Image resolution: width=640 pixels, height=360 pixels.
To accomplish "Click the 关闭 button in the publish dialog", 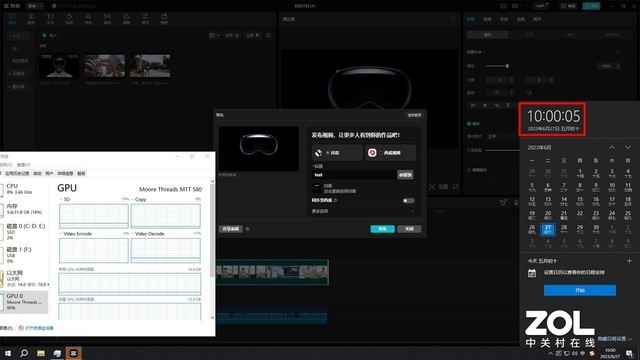I will pyautogui.click(x=409, y=229).
